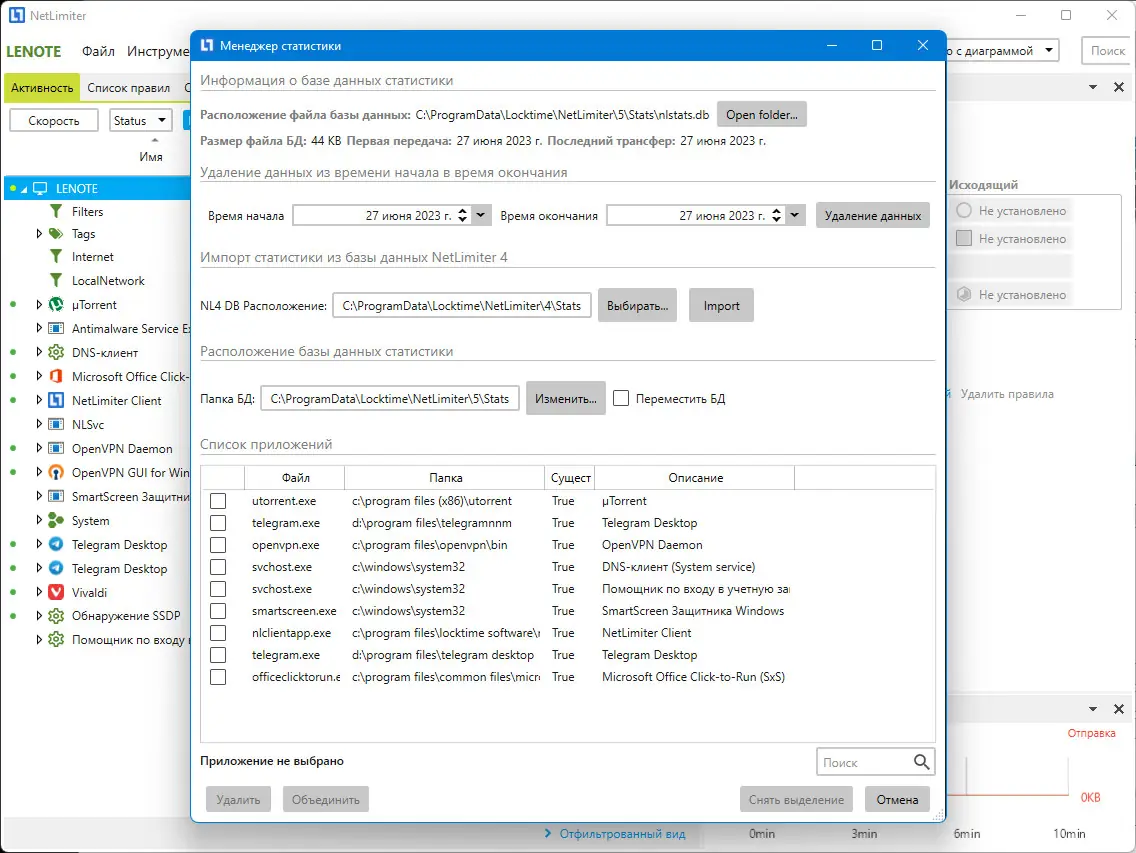
Task: Step the Время начала date spinner
Action: coord(463,215)
